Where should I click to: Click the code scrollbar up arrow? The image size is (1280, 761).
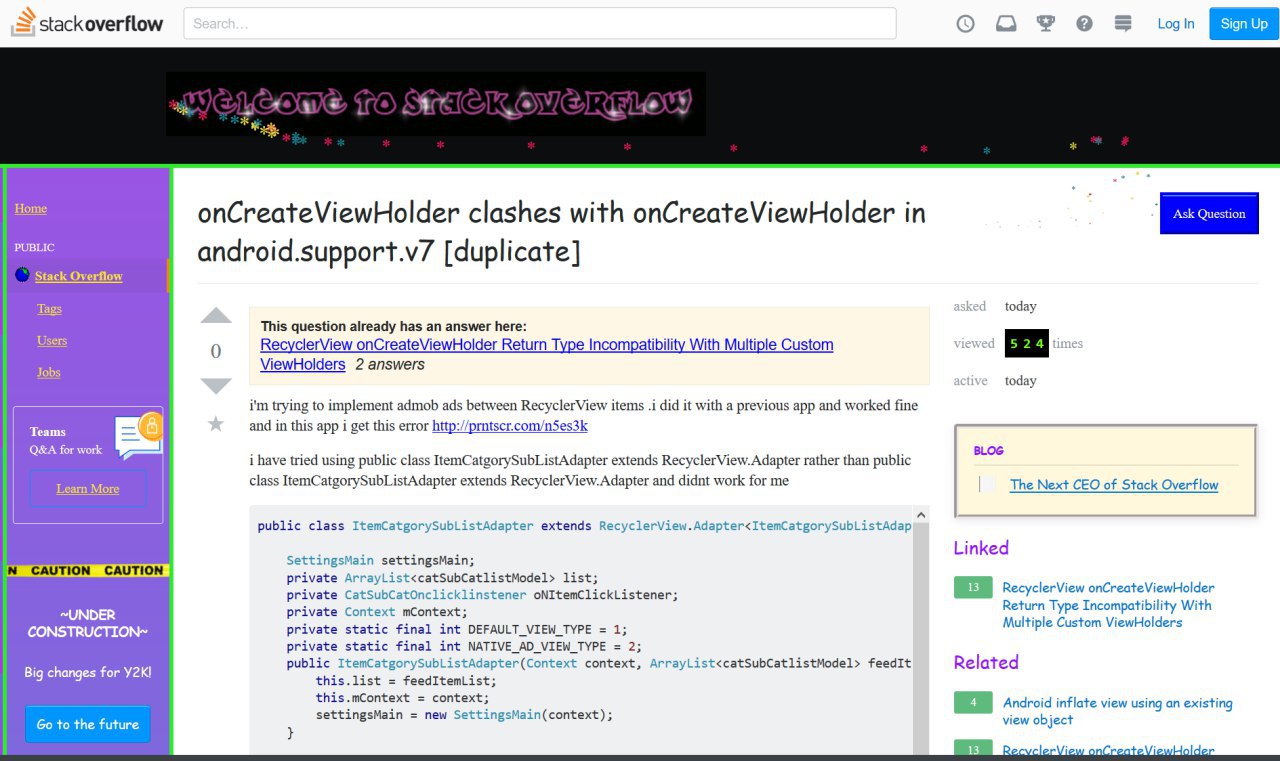point(921,515)
